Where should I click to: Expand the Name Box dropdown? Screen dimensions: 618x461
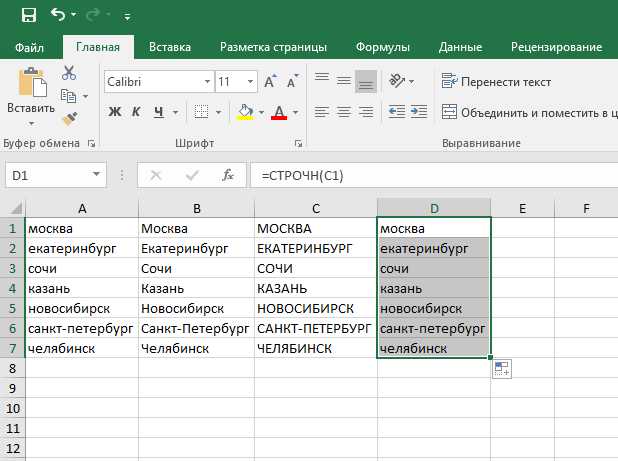(96, 174)
